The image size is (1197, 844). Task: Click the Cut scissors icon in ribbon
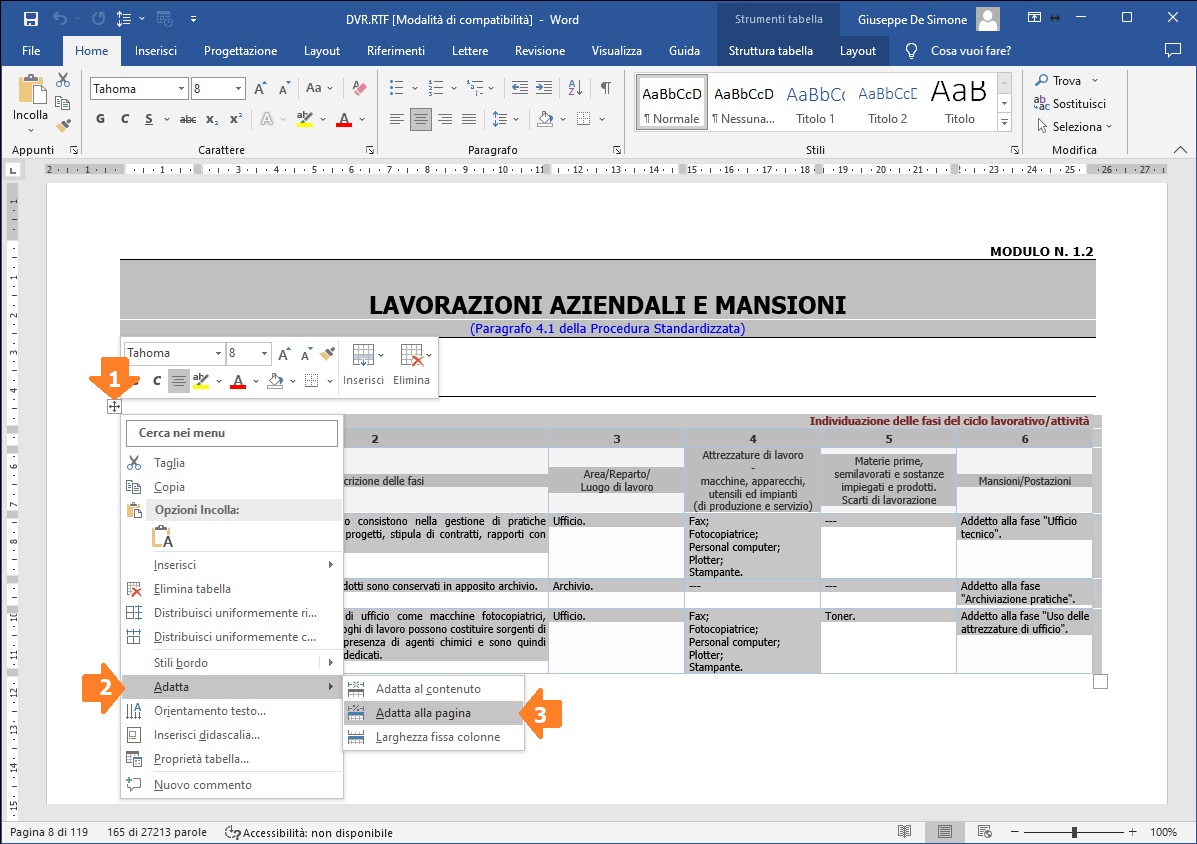pyautogui.click(x=63, y=80)
